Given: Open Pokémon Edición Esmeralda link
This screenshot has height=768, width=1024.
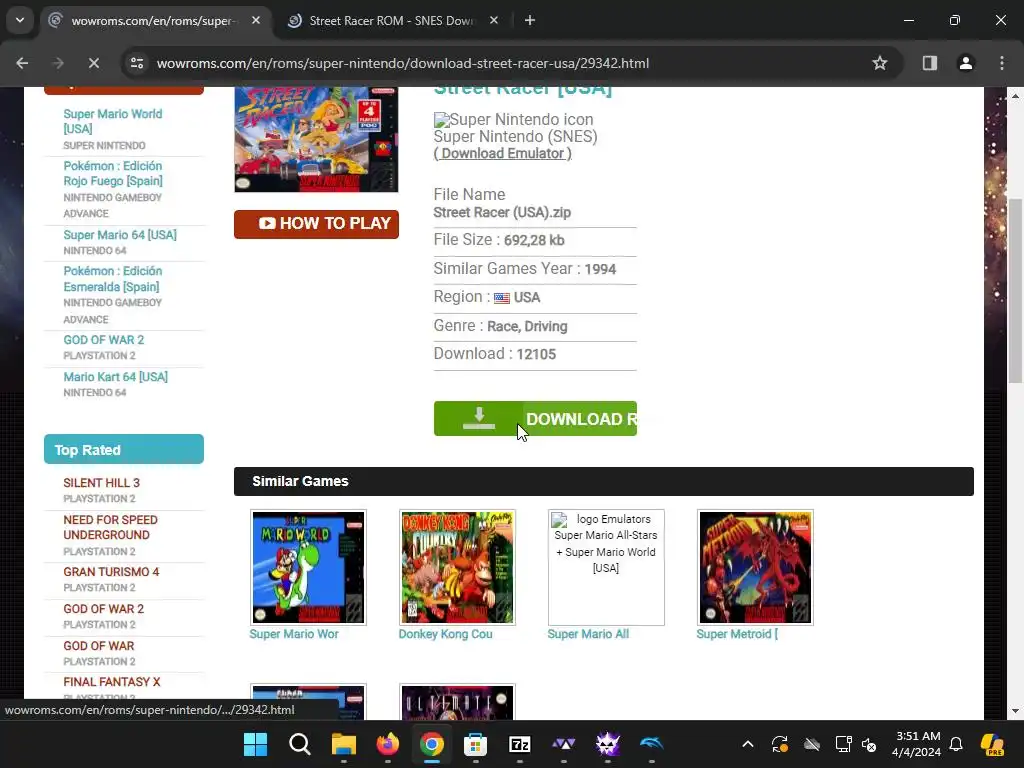Looking at the screenshot, I should [x=112, y=279].
